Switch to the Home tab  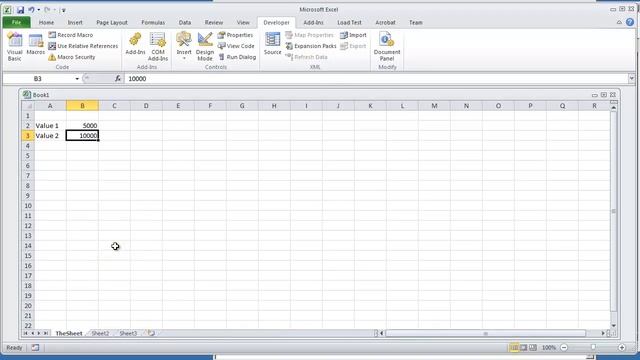coord(46,22)
